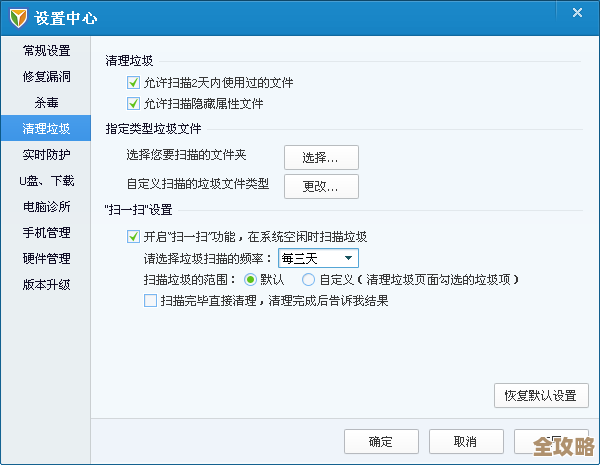The image size is (600, 465).
Task: Disable the 开启"扫一扫"功能 checkbox
Action: coord(134,237)
